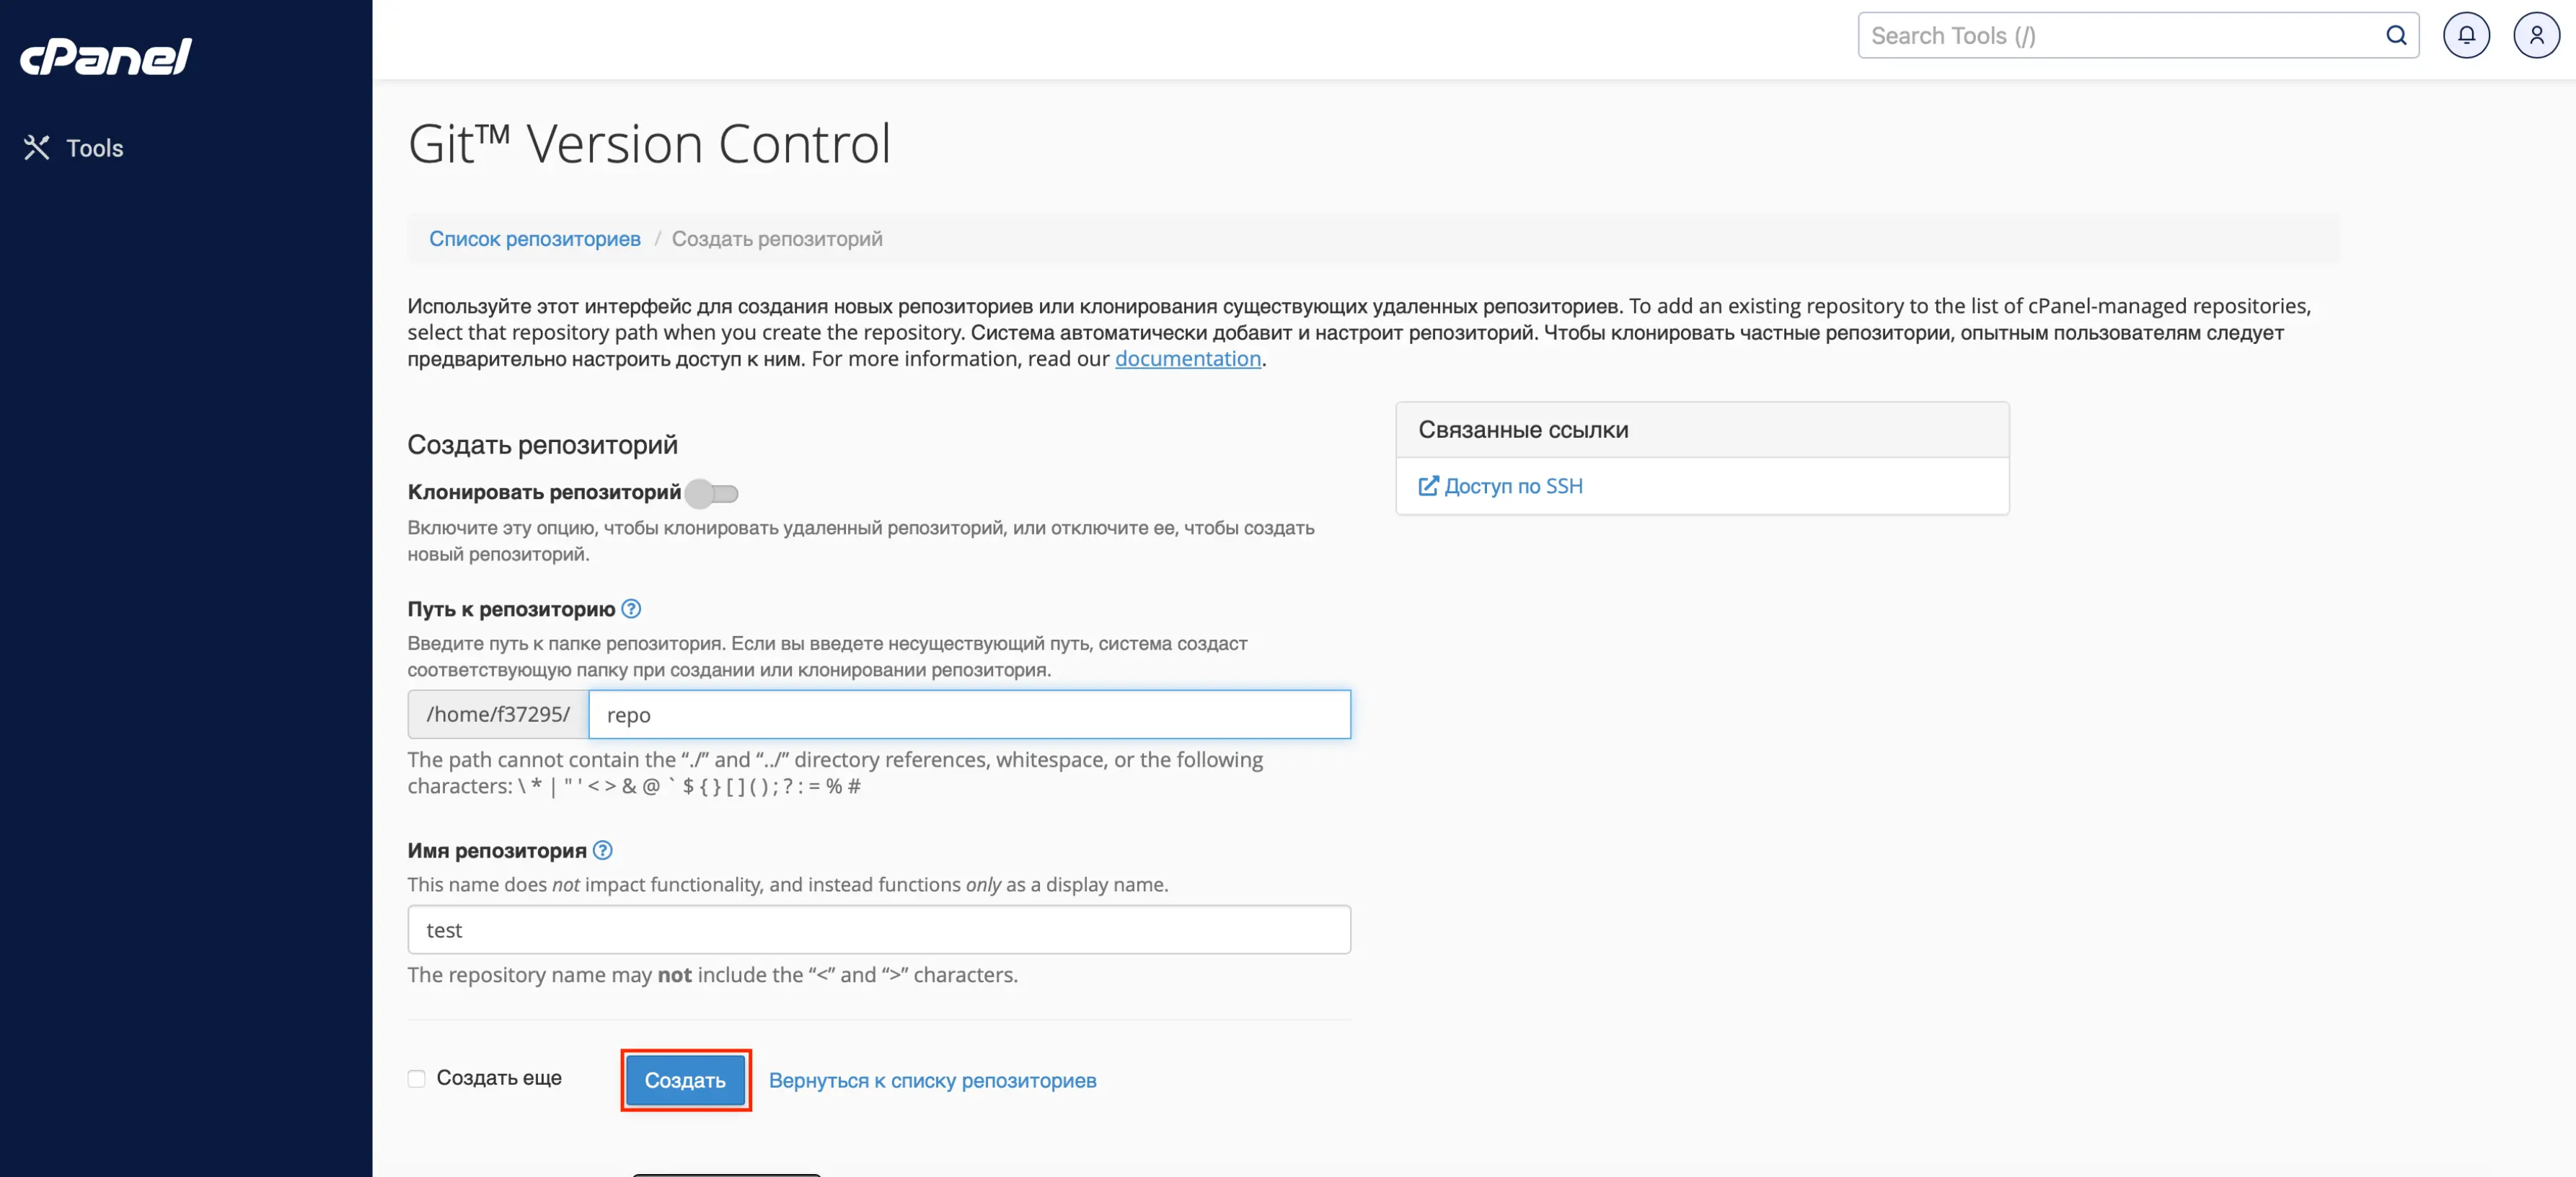The height and width of the screenshot is (1177, 2576).
Task: Open the documentation link
Action: 1187,359
